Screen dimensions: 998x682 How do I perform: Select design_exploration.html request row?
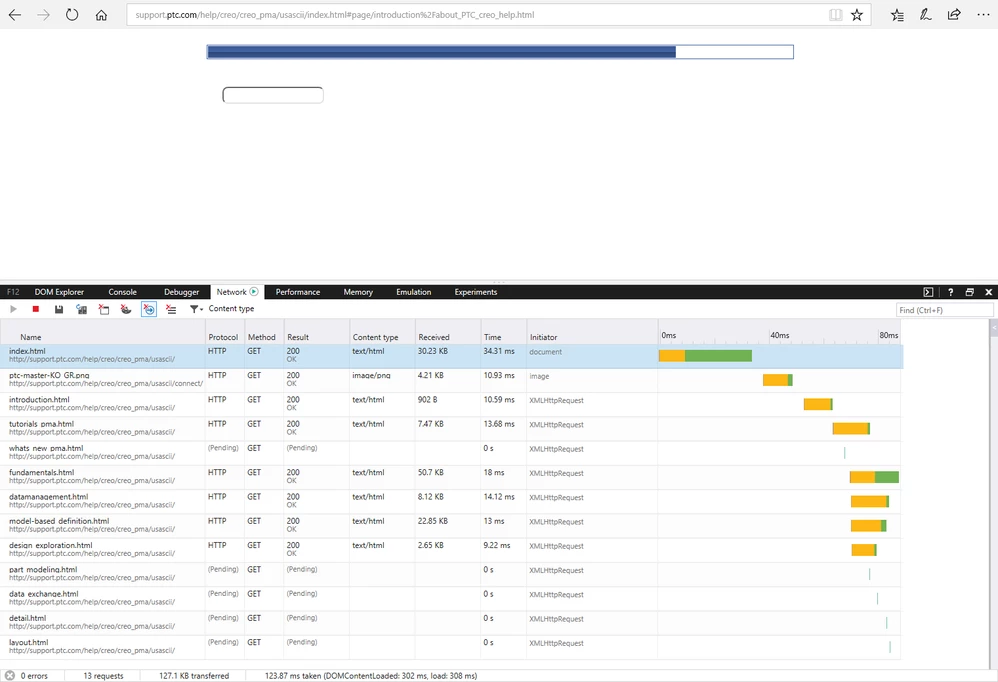pos(451,550)
